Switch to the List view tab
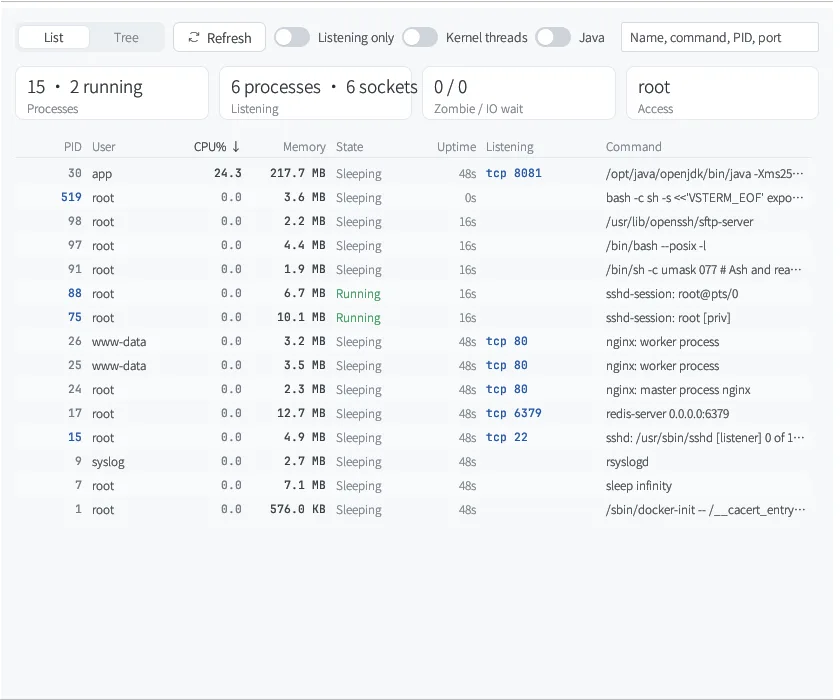840x700 pixels. coord(54,37)
